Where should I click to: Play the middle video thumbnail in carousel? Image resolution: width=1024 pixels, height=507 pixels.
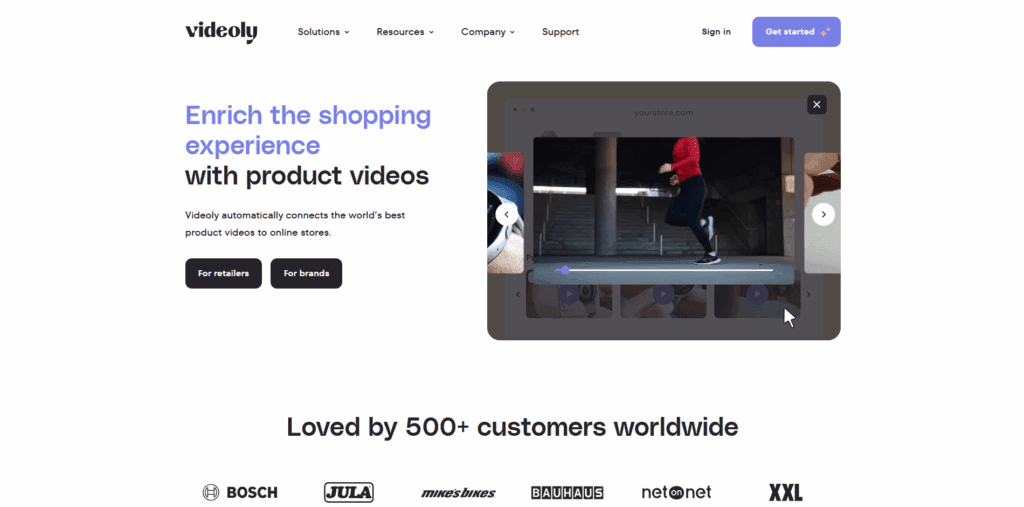[663, 294]
